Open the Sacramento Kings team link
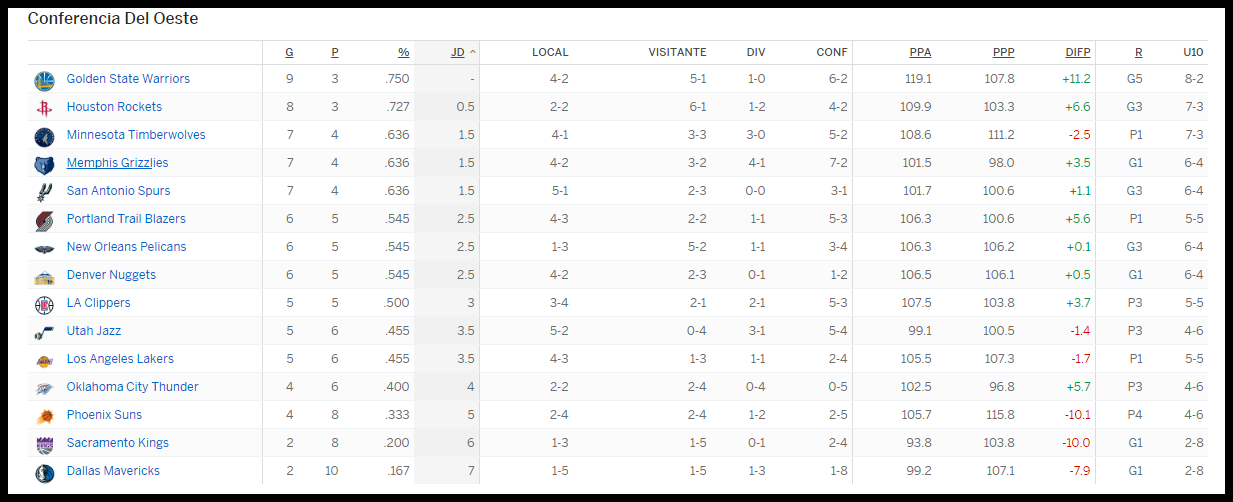1233x502 pixels. 117,443
